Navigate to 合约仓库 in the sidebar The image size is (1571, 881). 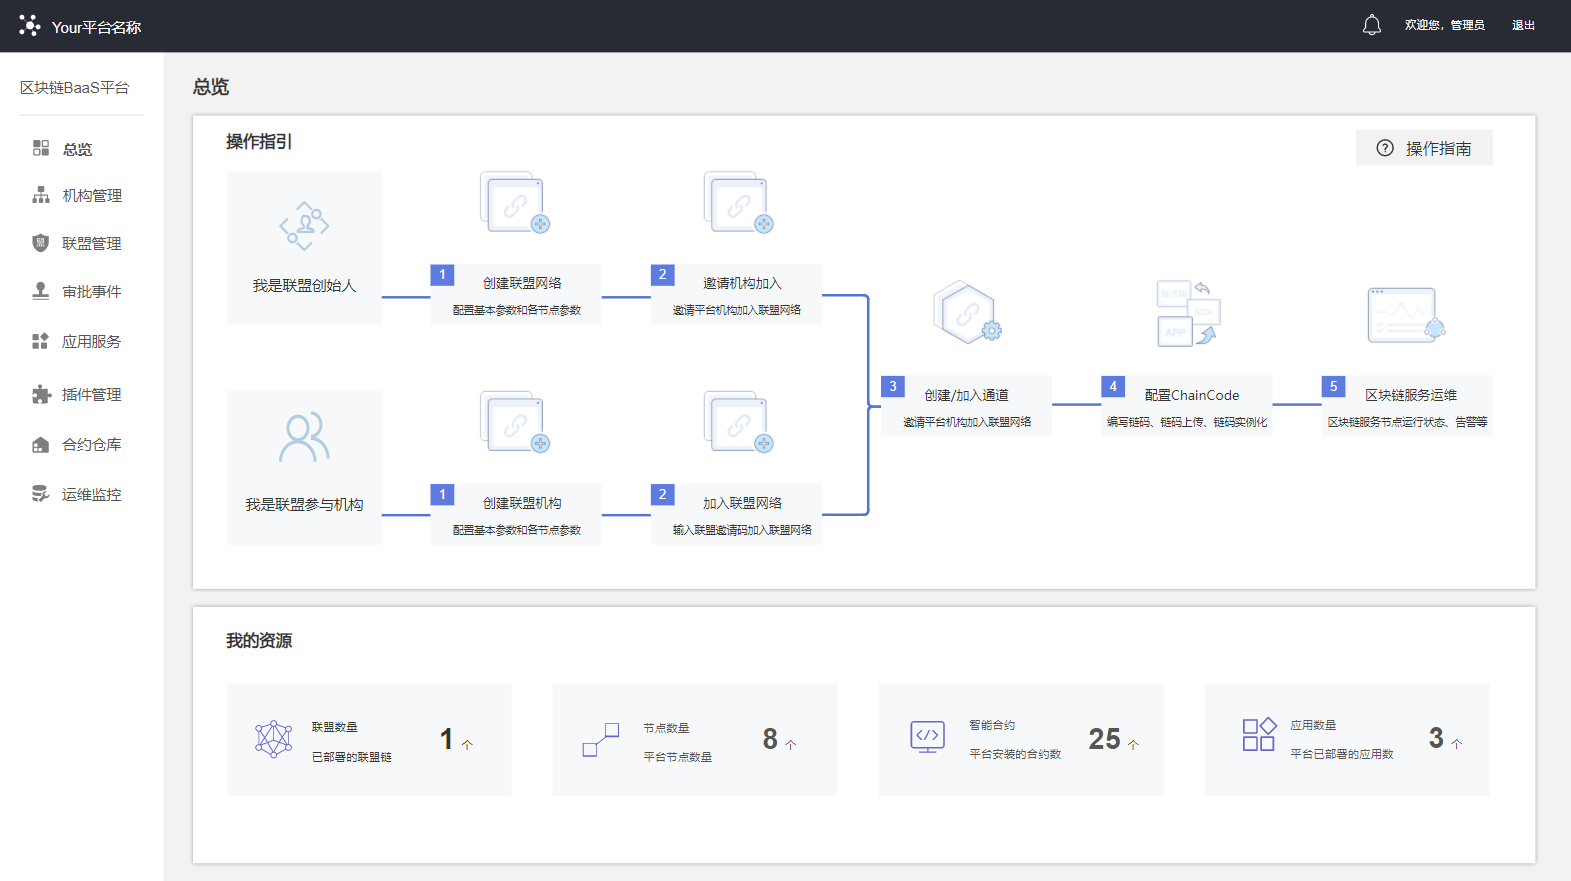coord(91,445)
